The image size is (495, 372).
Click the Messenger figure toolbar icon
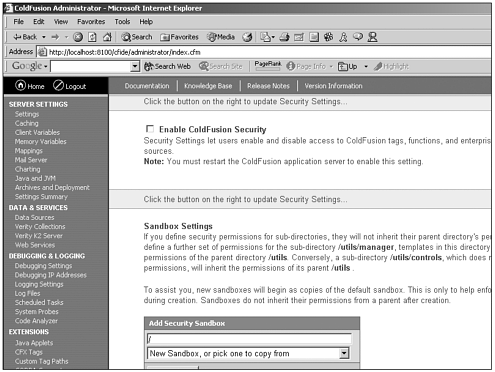tap(343, 37)
